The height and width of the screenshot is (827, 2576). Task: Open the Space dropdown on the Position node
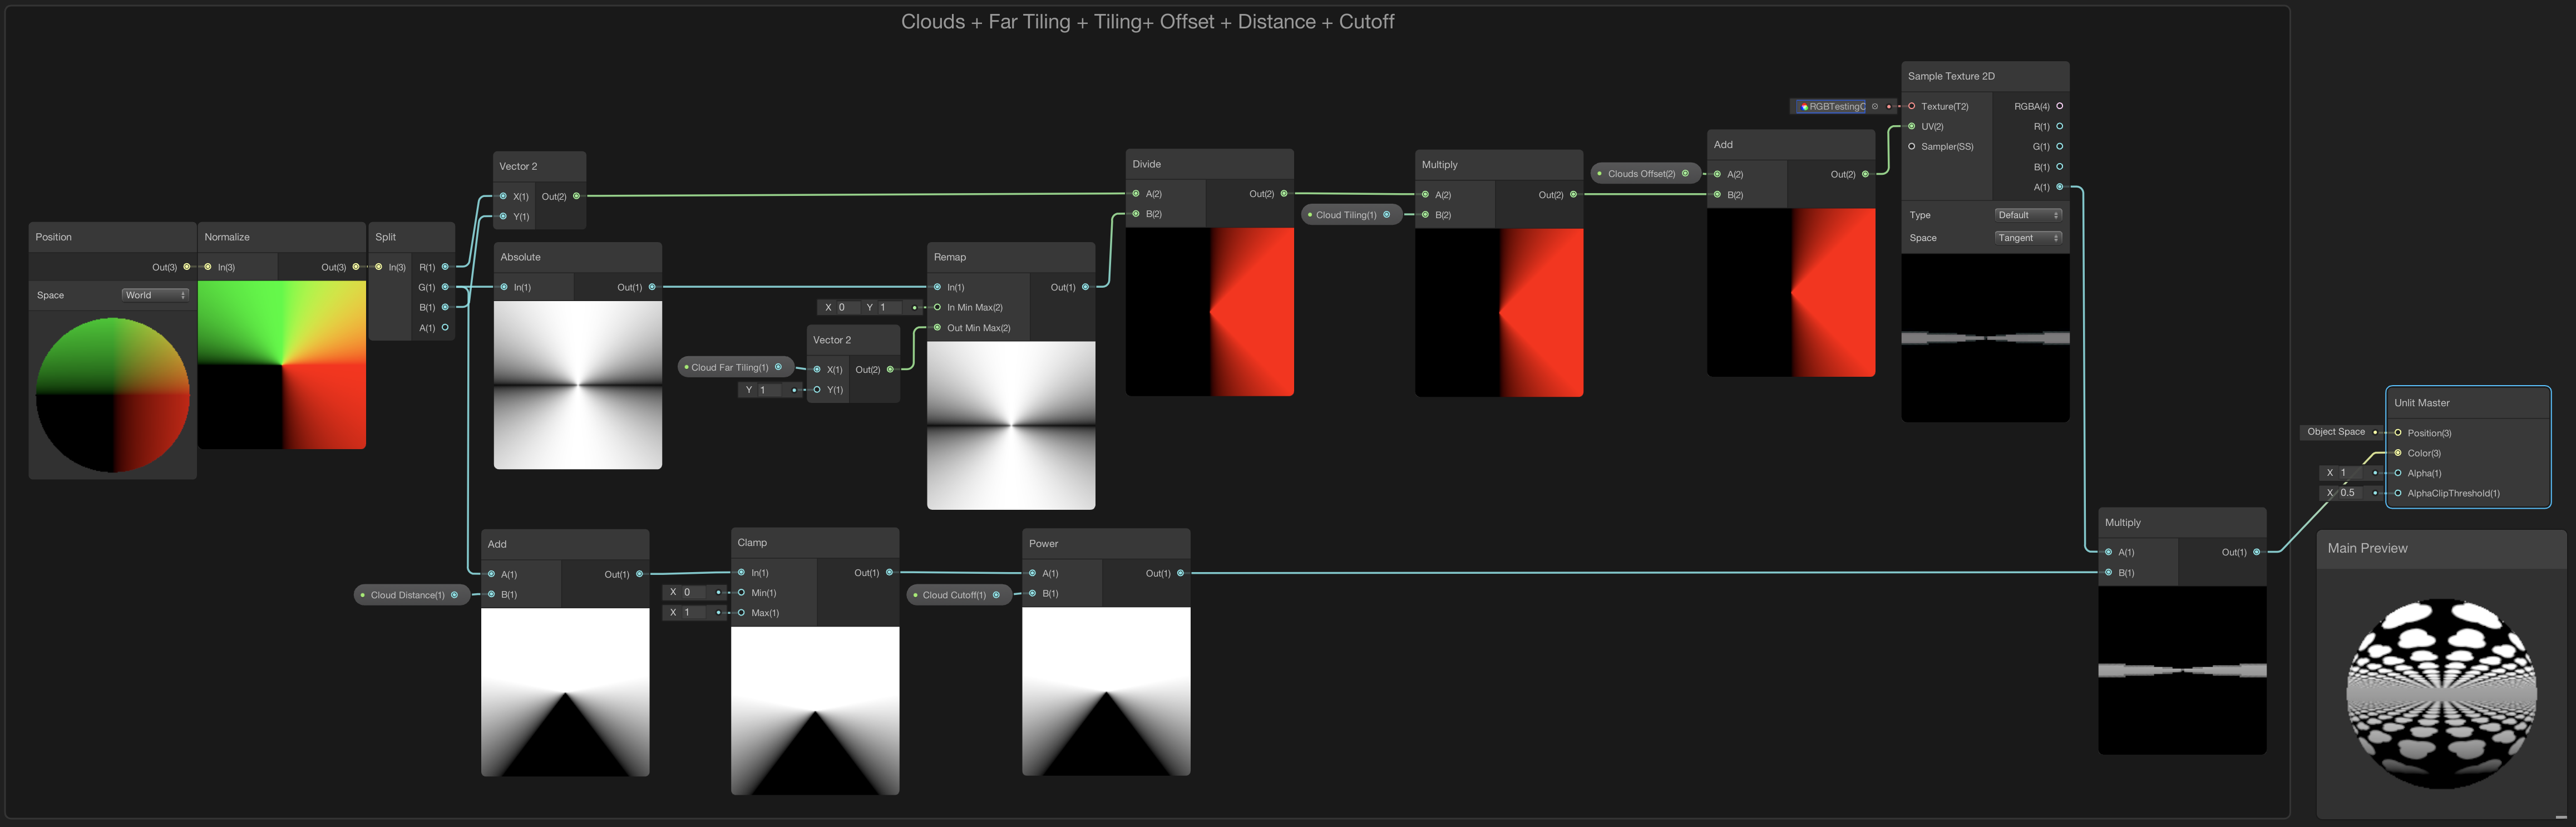click(155, 295)
